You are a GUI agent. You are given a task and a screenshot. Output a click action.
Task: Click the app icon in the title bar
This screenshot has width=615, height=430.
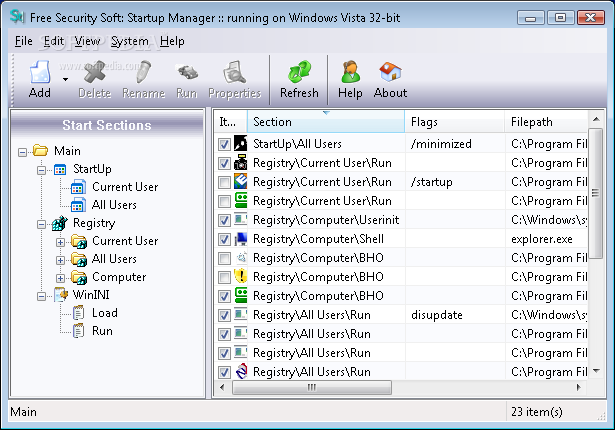pyautogui.click(x=18, y=17)
